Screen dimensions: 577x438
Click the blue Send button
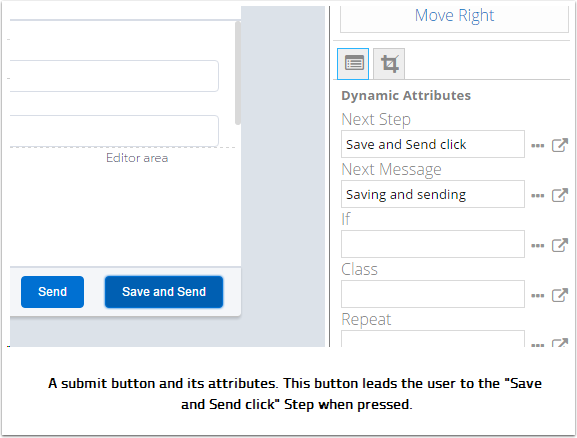coord(52,292)
